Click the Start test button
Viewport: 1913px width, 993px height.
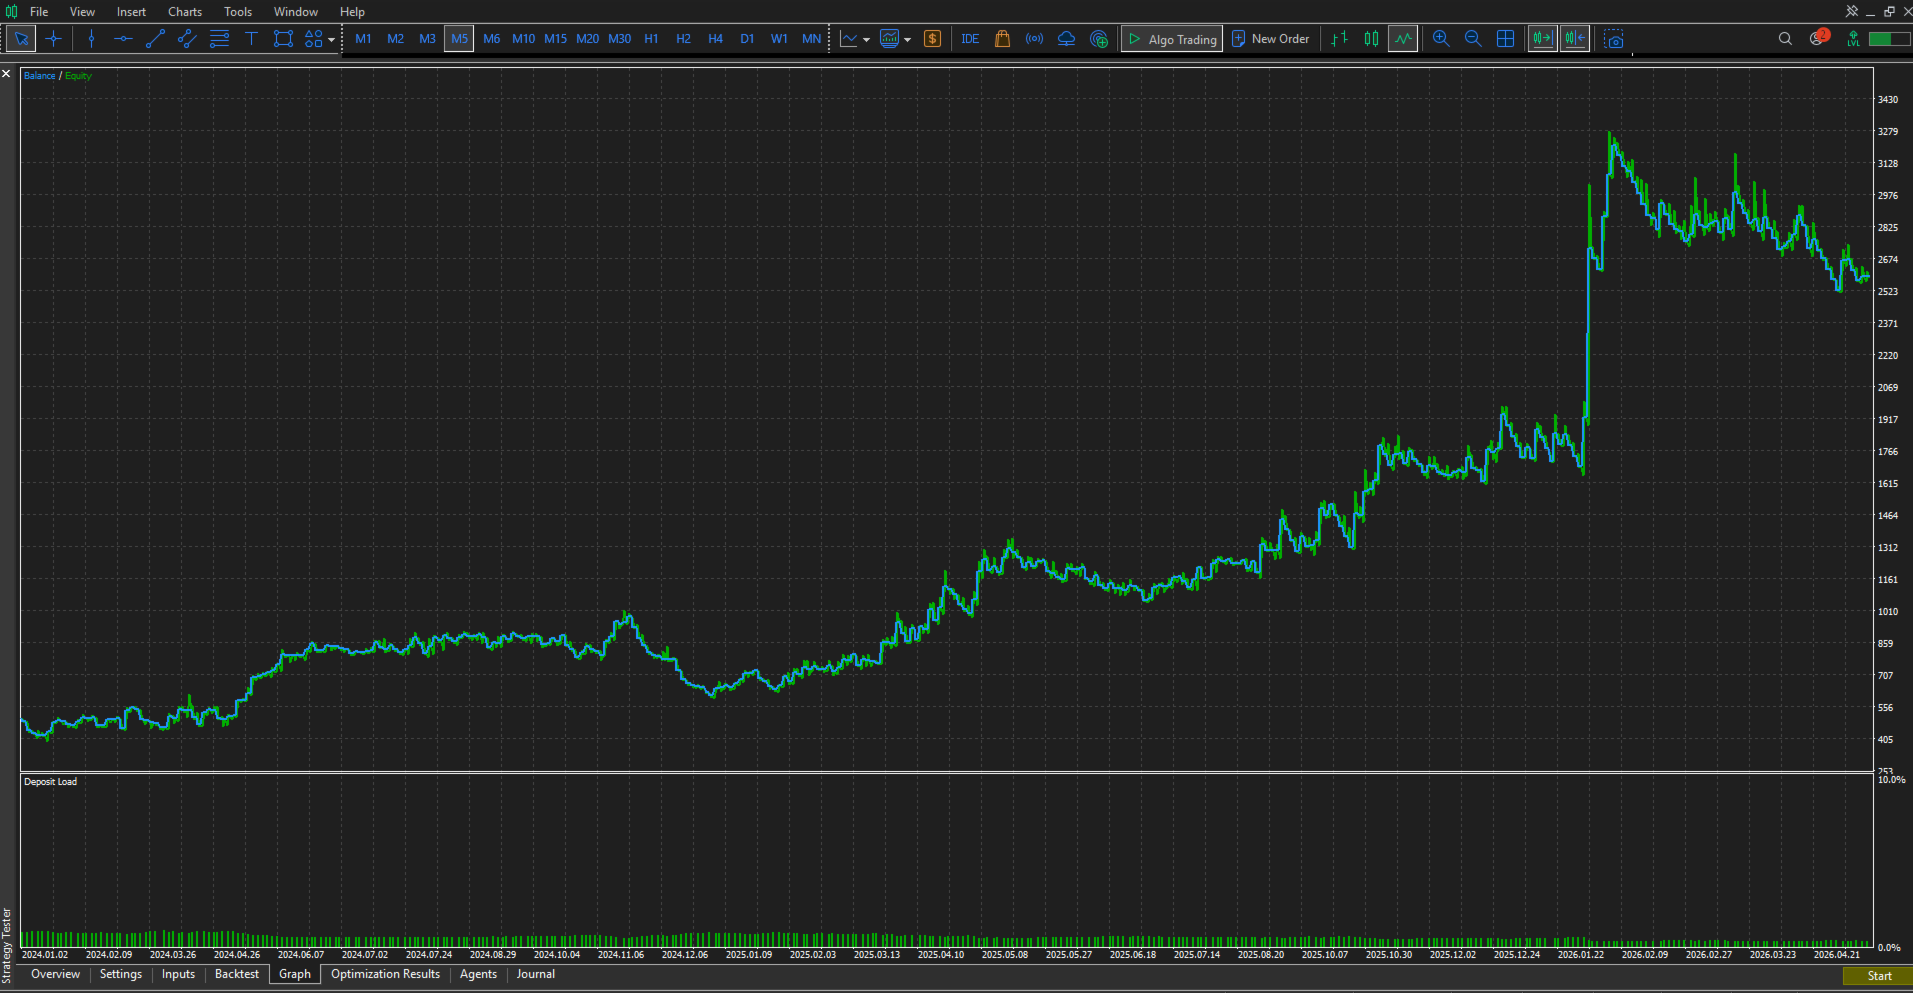[1878, 976]
